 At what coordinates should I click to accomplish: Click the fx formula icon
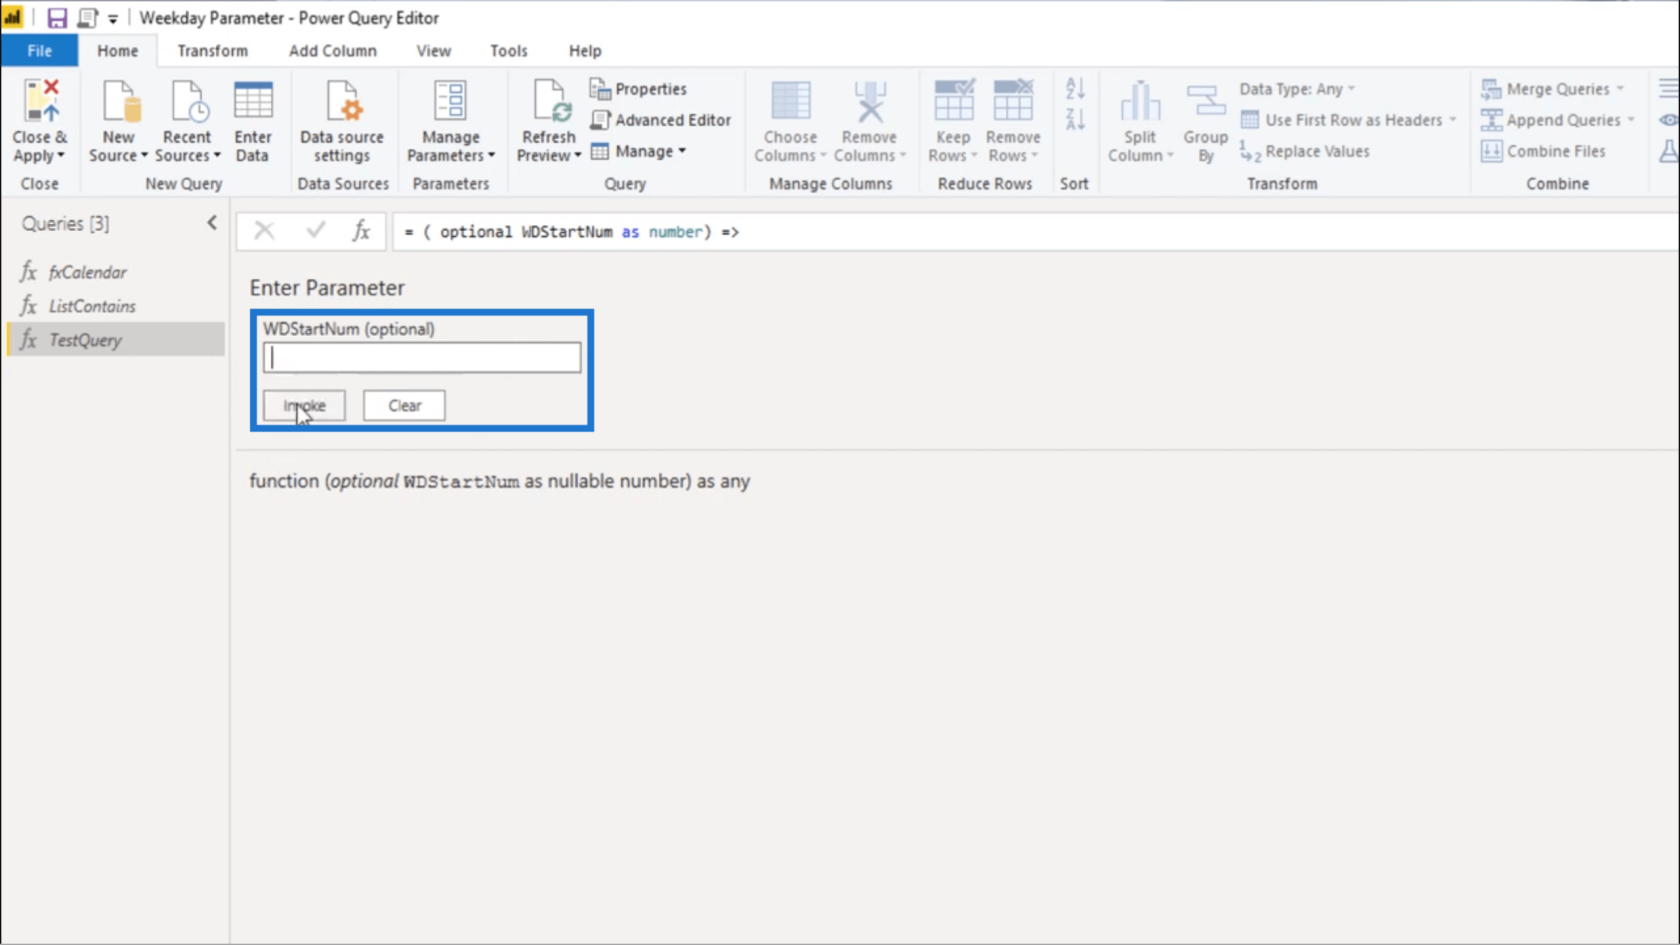[361, 231]
